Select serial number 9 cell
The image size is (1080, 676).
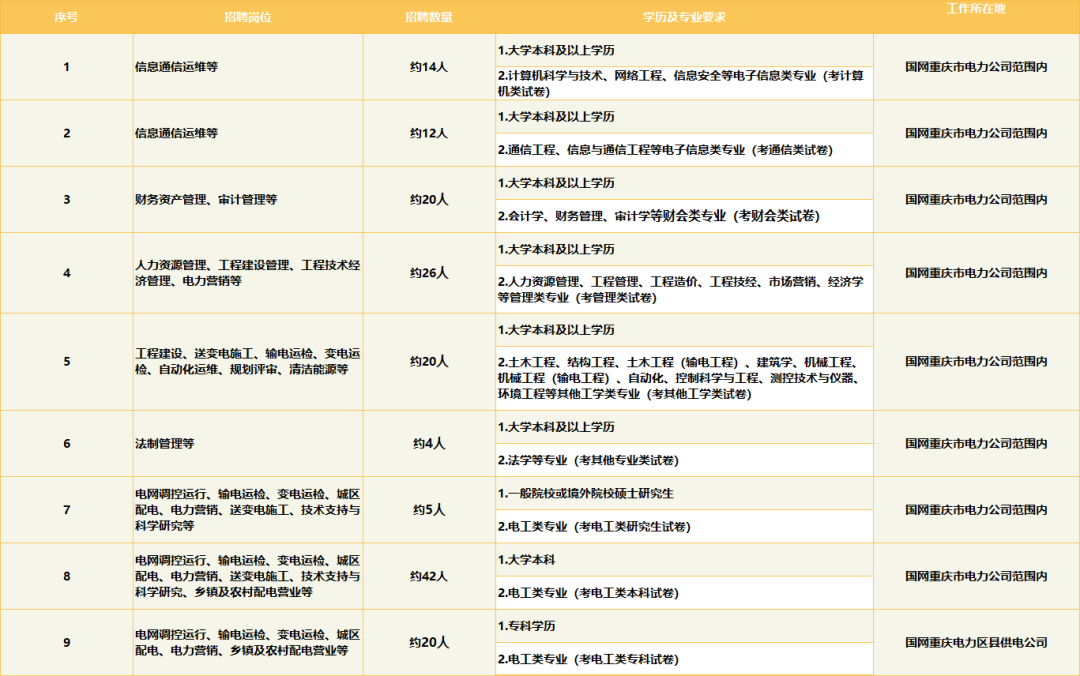(67, 642)
